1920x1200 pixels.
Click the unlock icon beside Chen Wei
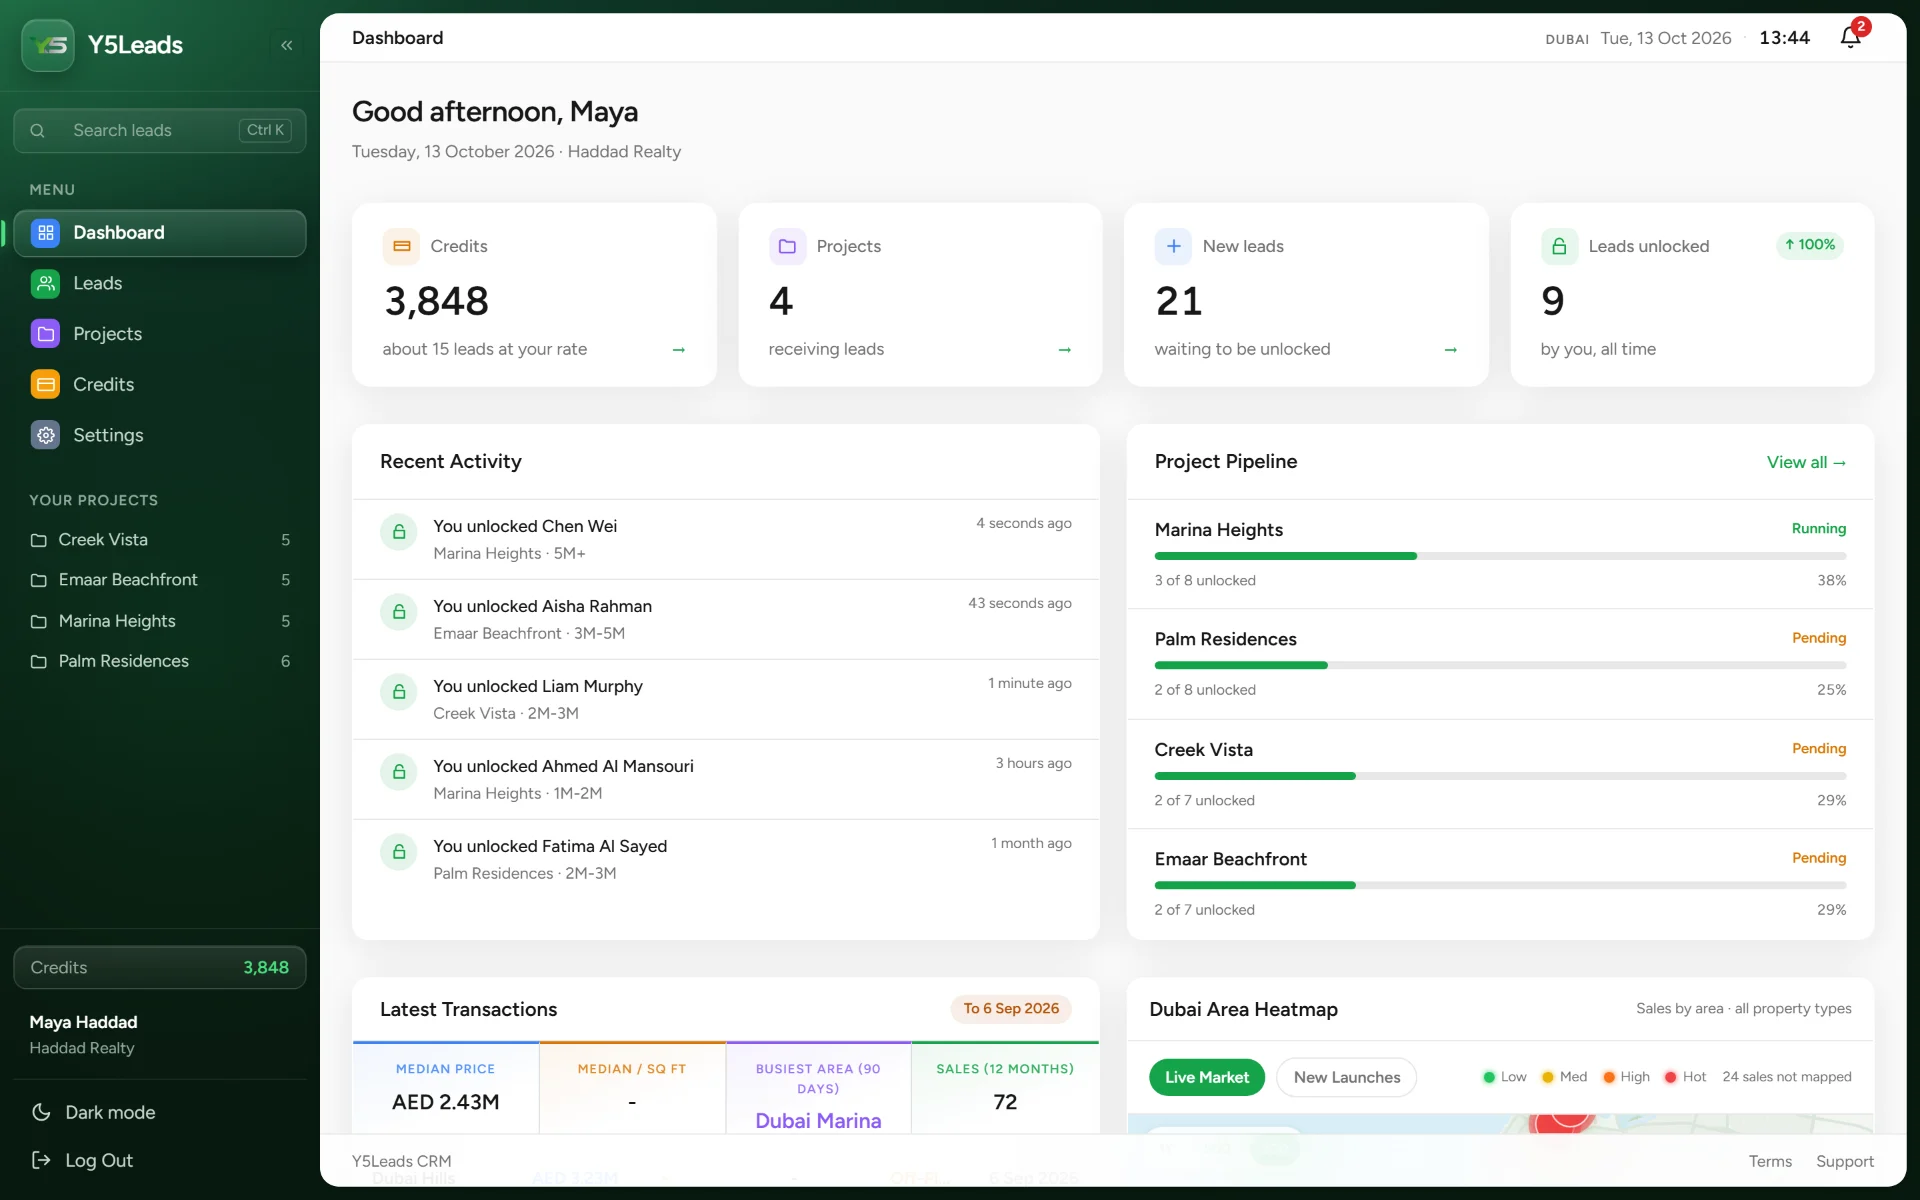click(399, 532)
